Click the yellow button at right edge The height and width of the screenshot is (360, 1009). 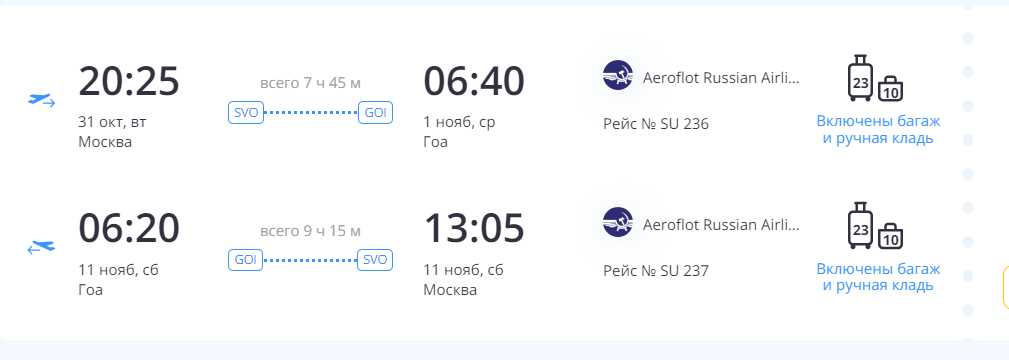pyautogui.click(x=1006, y=287)
